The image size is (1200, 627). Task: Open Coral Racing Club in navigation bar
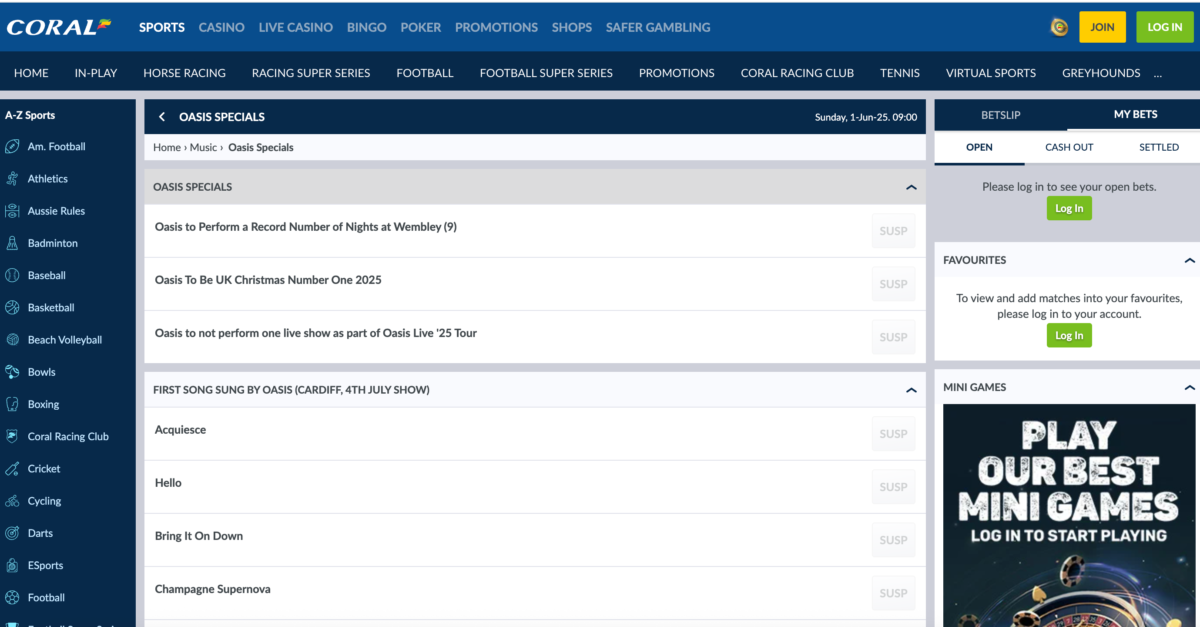[x=797, y=73]
